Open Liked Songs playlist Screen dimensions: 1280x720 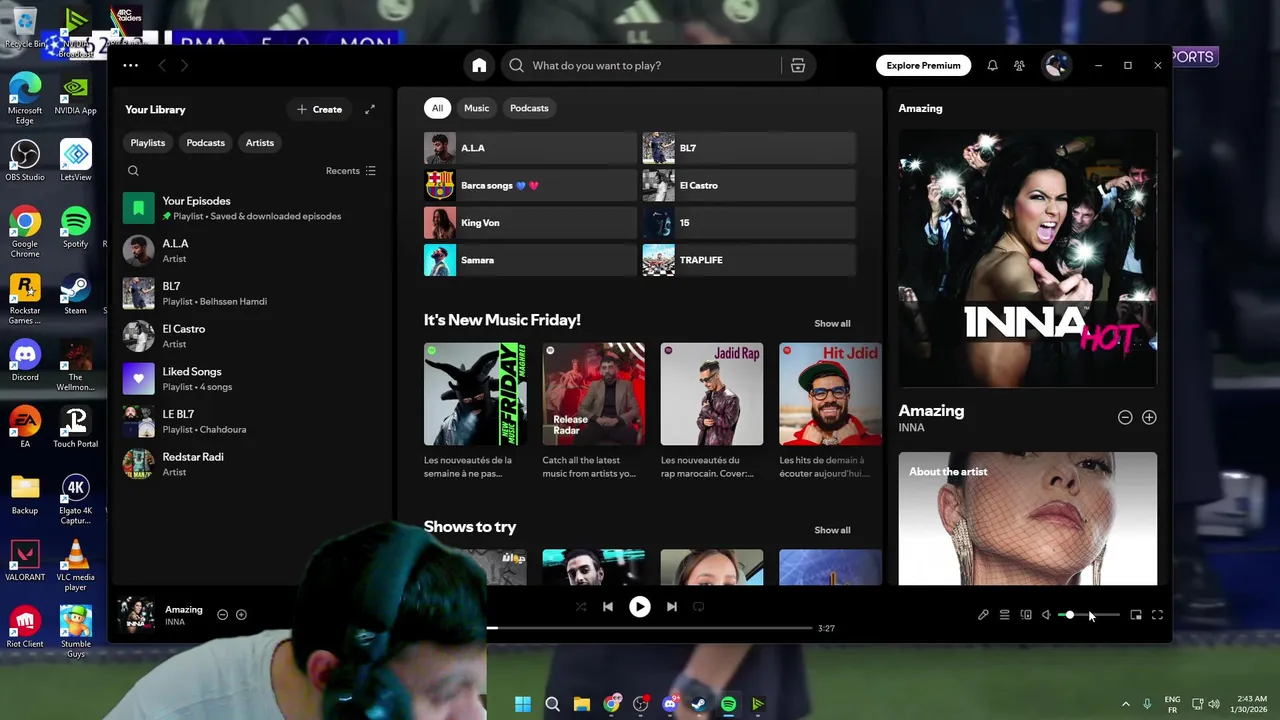point(250,379)
